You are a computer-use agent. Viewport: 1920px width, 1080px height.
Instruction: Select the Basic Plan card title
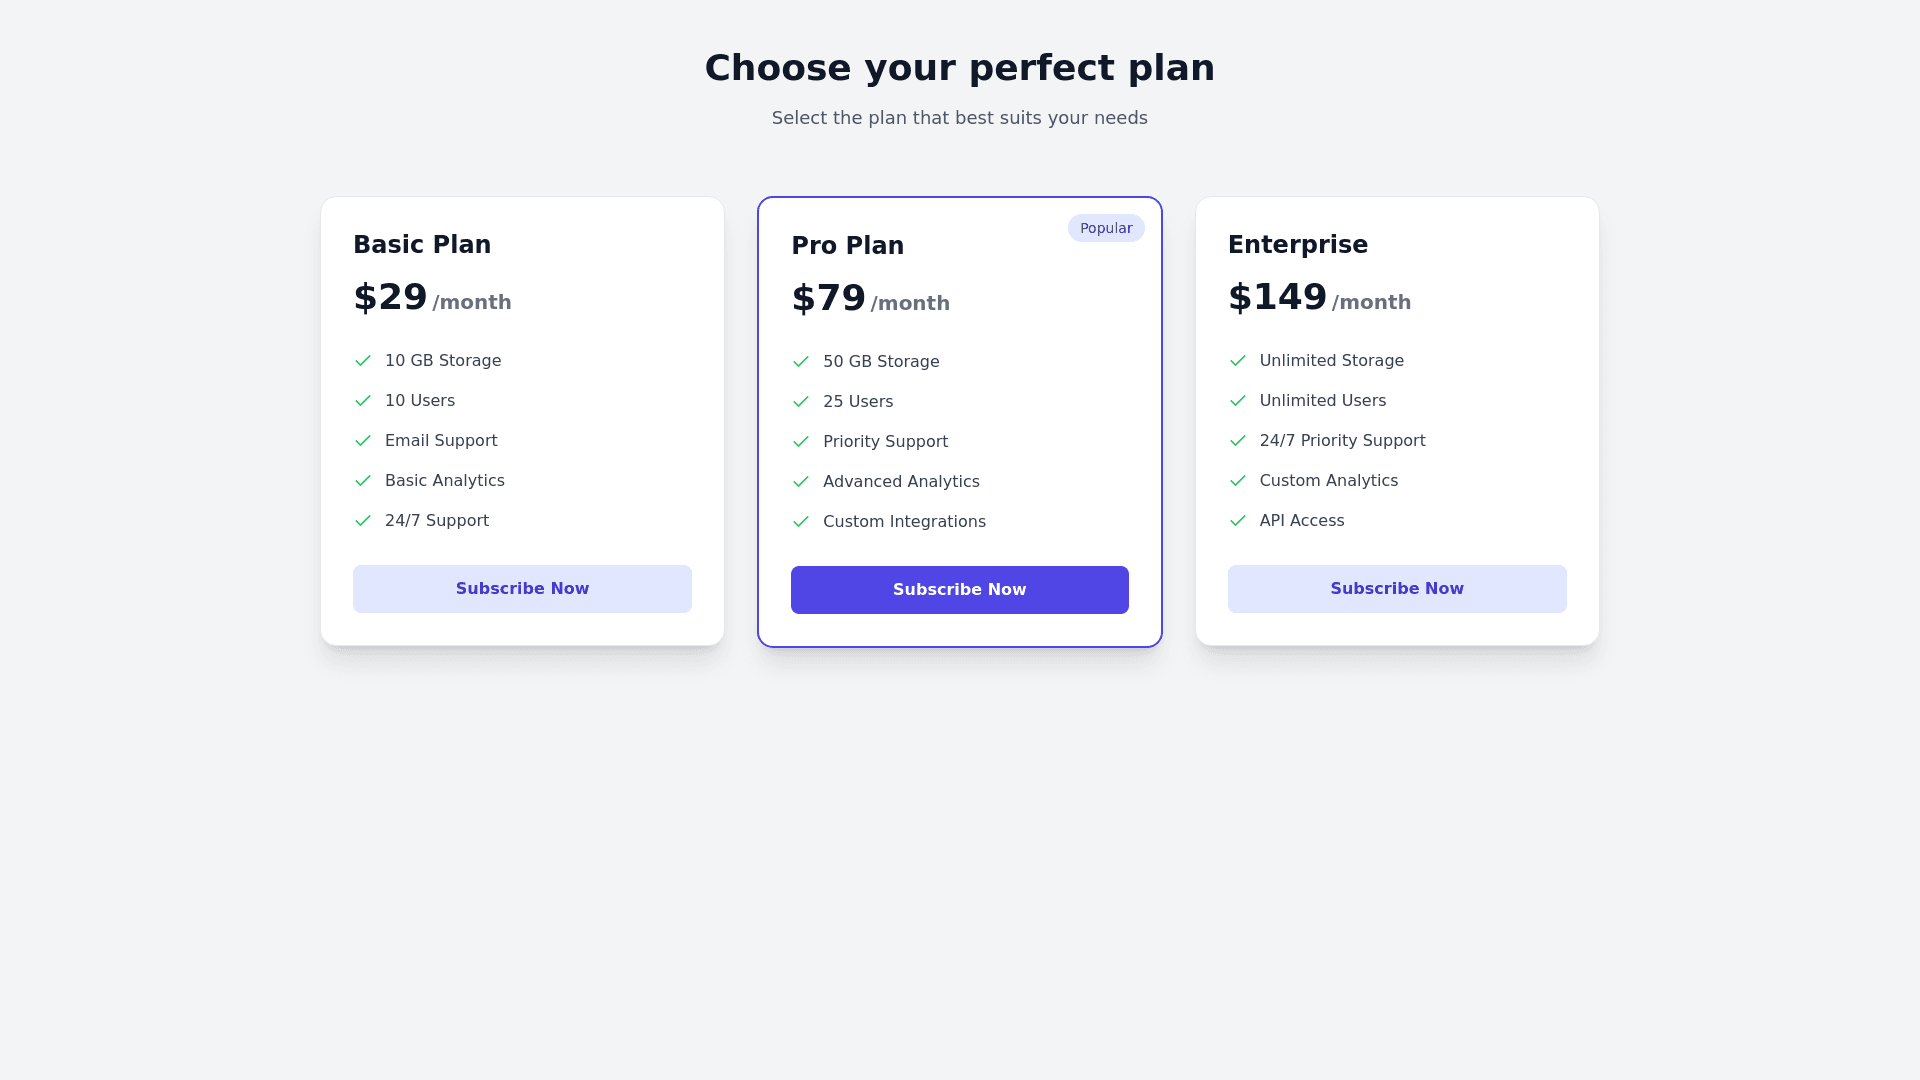click(422, 245)
